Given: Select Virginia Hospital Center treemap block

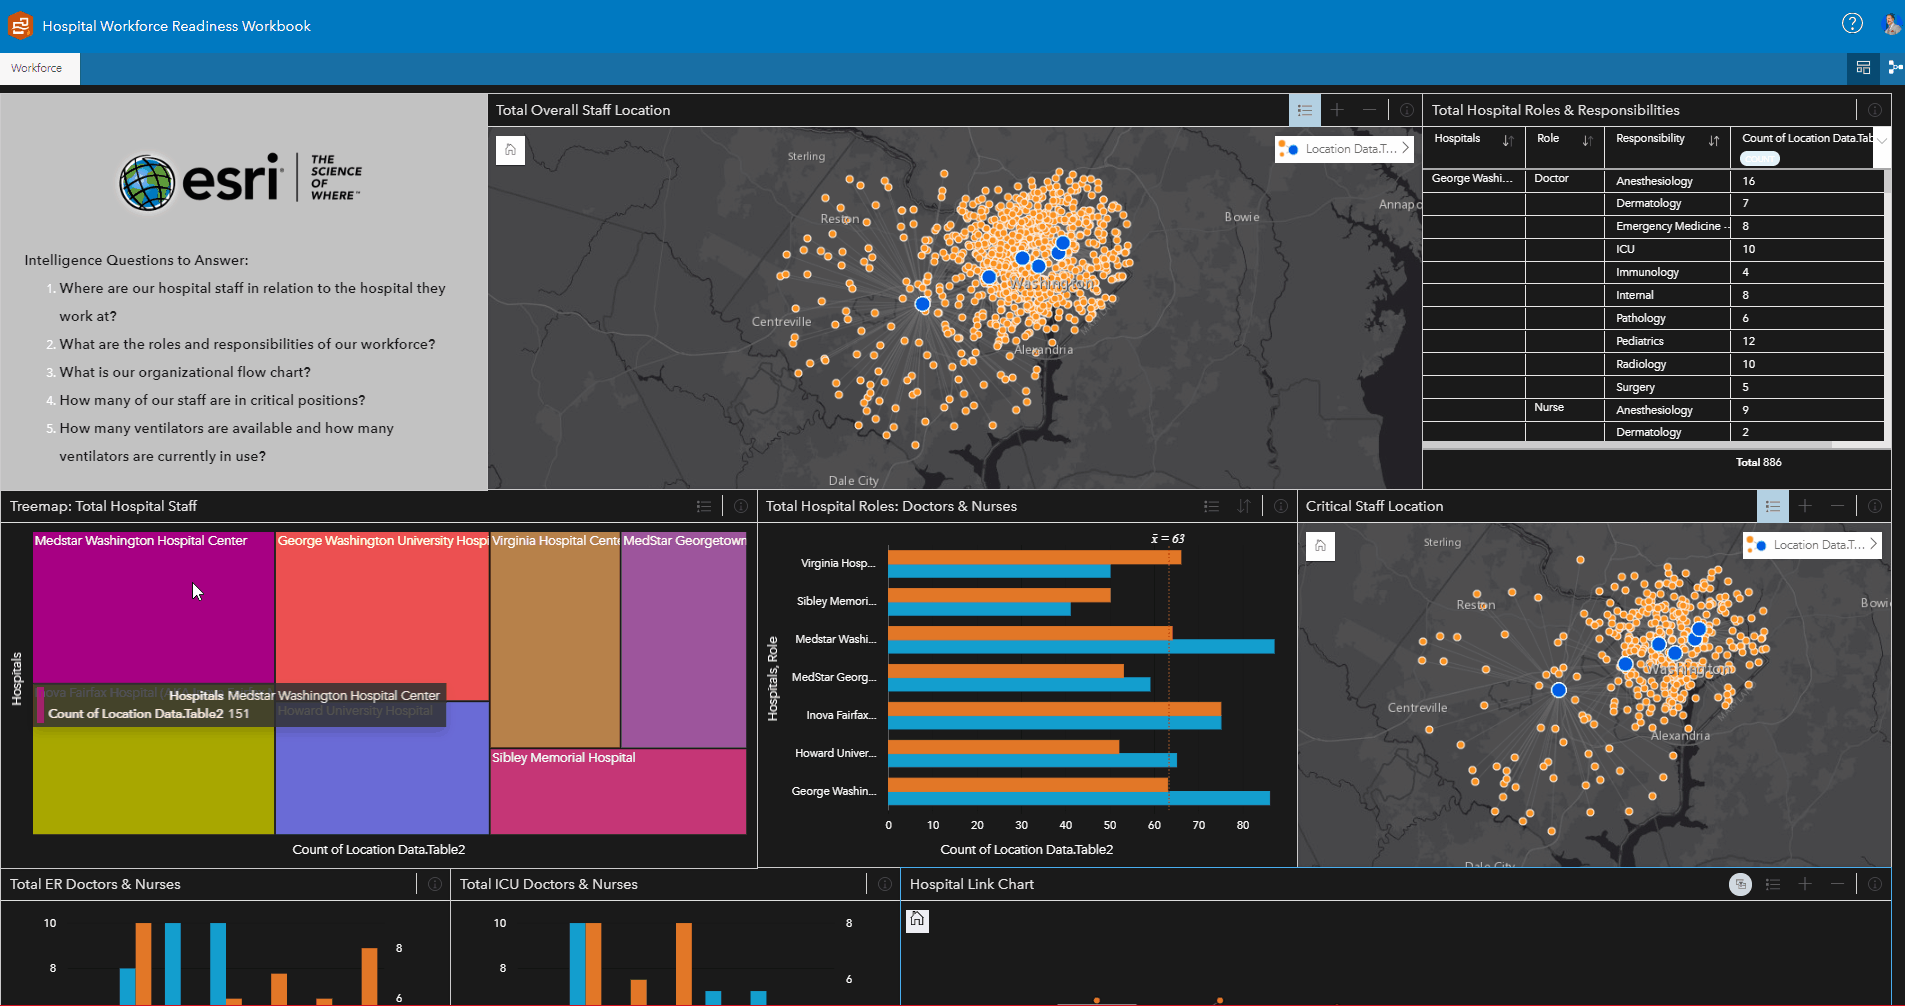Looking at the screenshot, I should pos(555,639).
